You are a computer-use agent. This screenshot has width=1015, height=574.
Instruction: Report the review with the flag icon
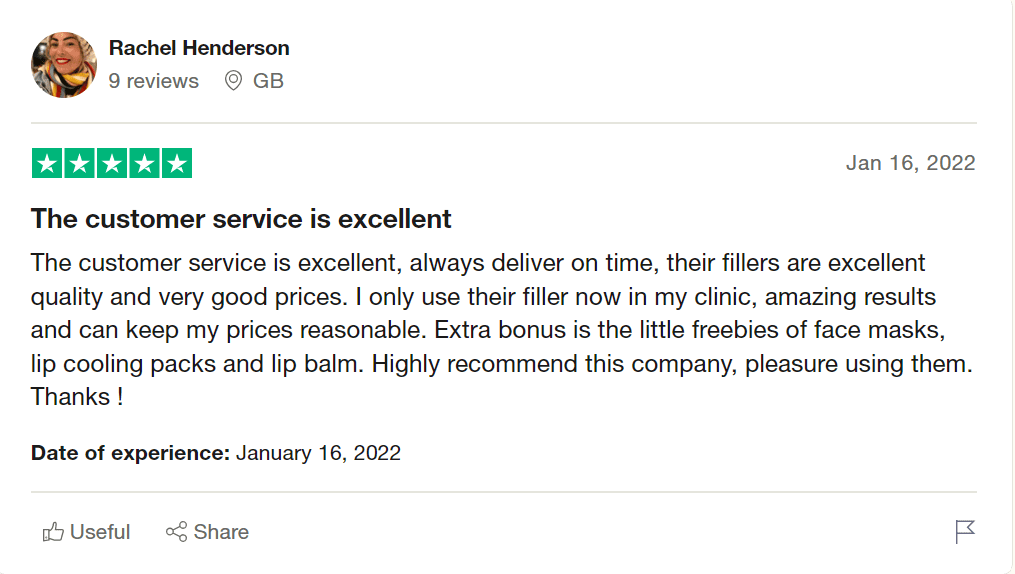[x=965, y=532]
